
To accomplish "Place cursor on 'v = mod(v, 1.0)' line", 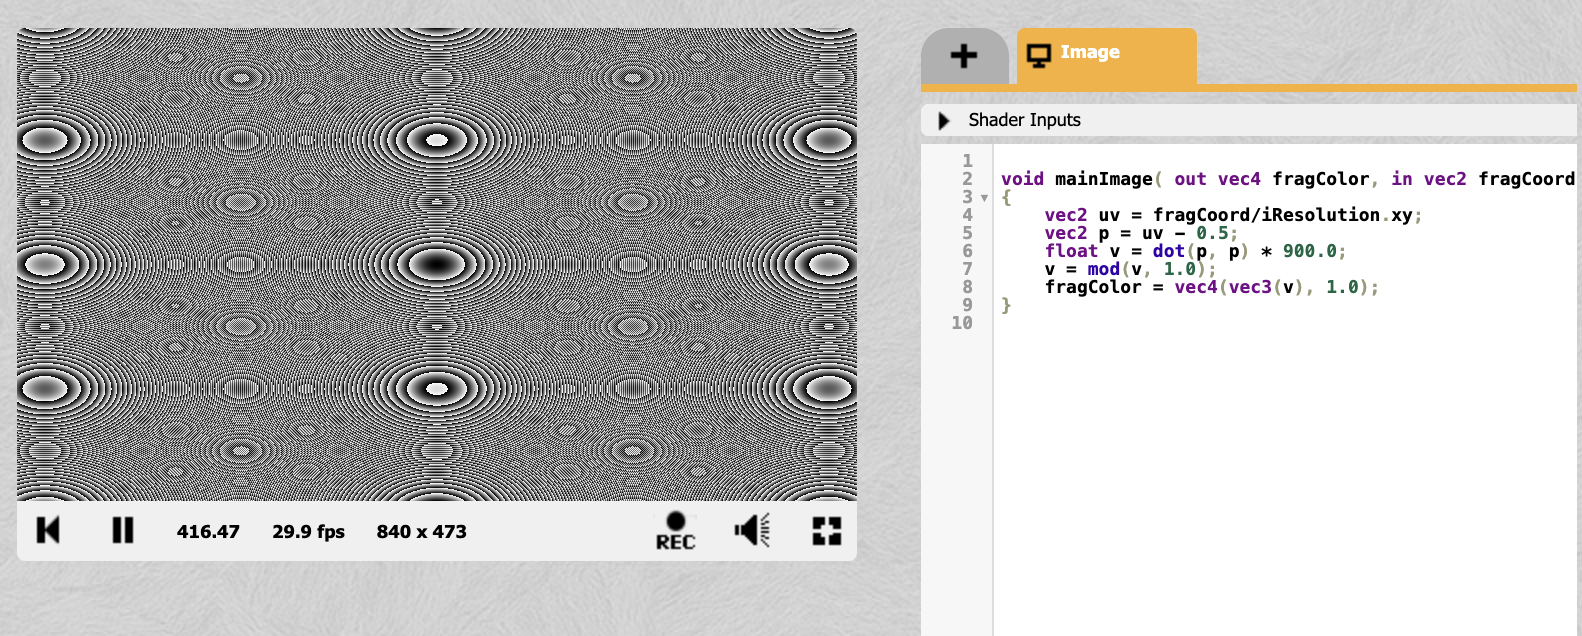I will click(1130, 269).
